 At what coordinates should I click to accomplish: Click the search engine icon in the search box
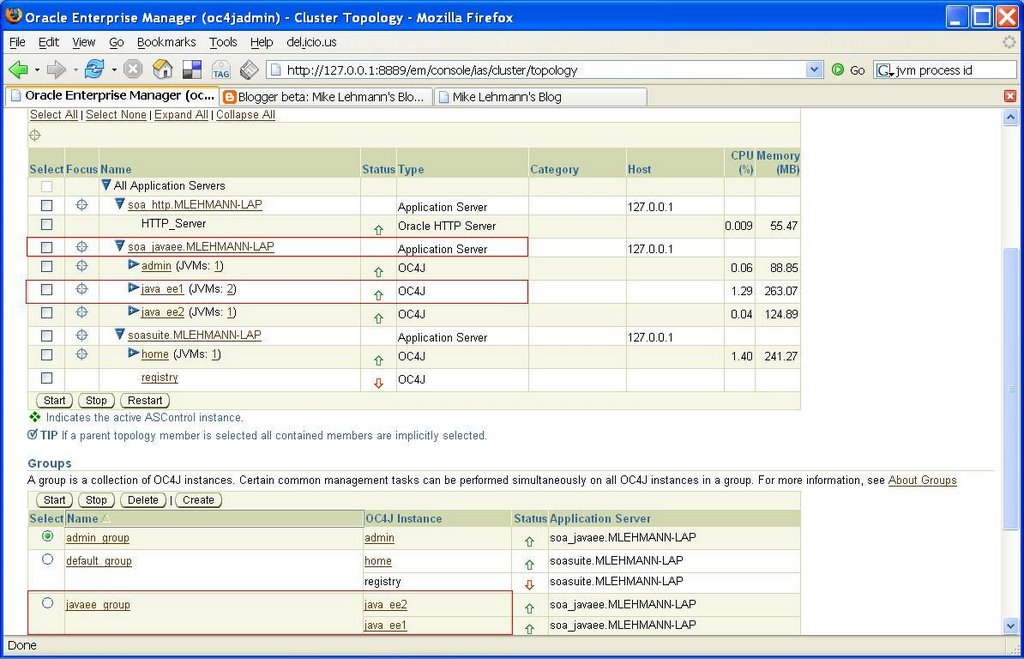pyautogui.click(x=884, y=70)
